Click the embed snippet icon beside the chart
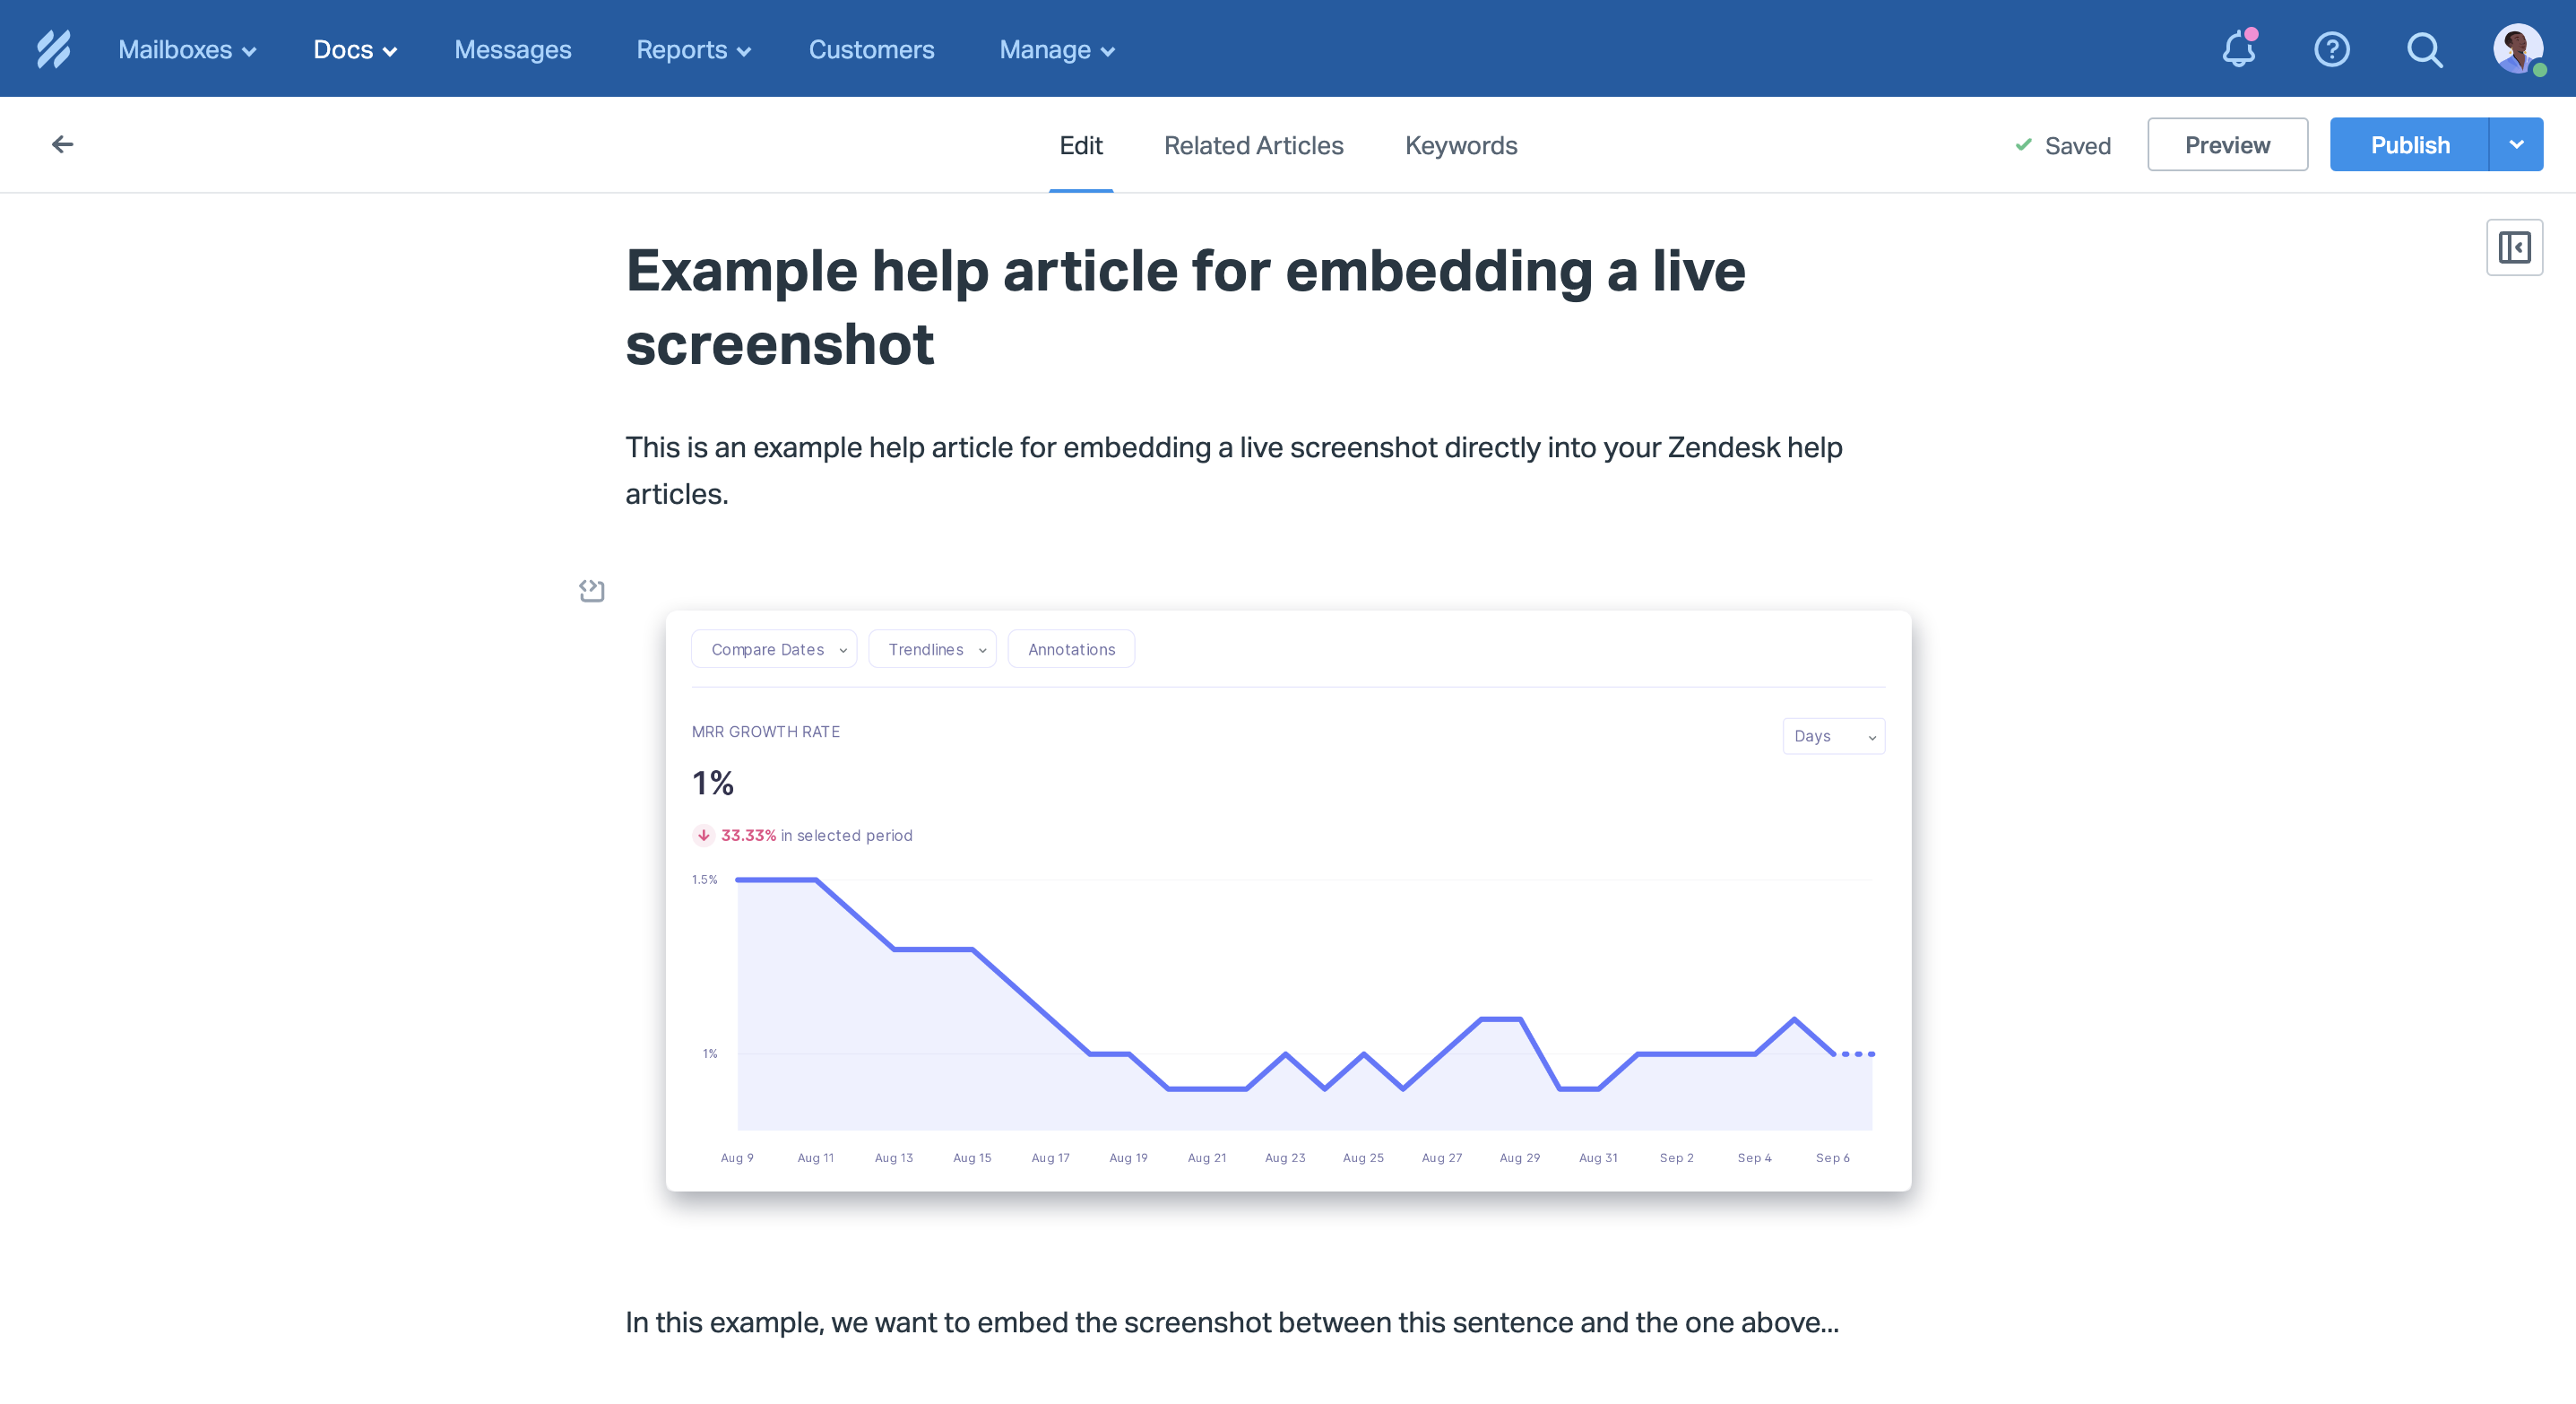 (591, 590)
